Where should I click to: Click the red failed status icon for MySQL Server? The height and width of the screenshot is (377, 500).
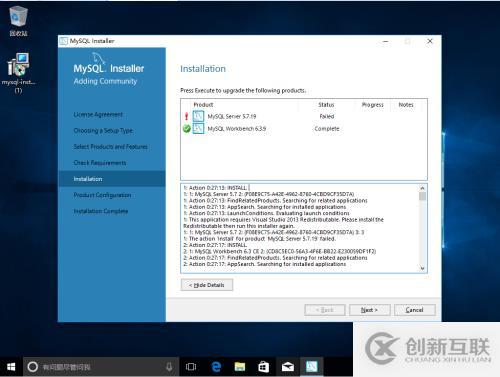pos(187,116)
